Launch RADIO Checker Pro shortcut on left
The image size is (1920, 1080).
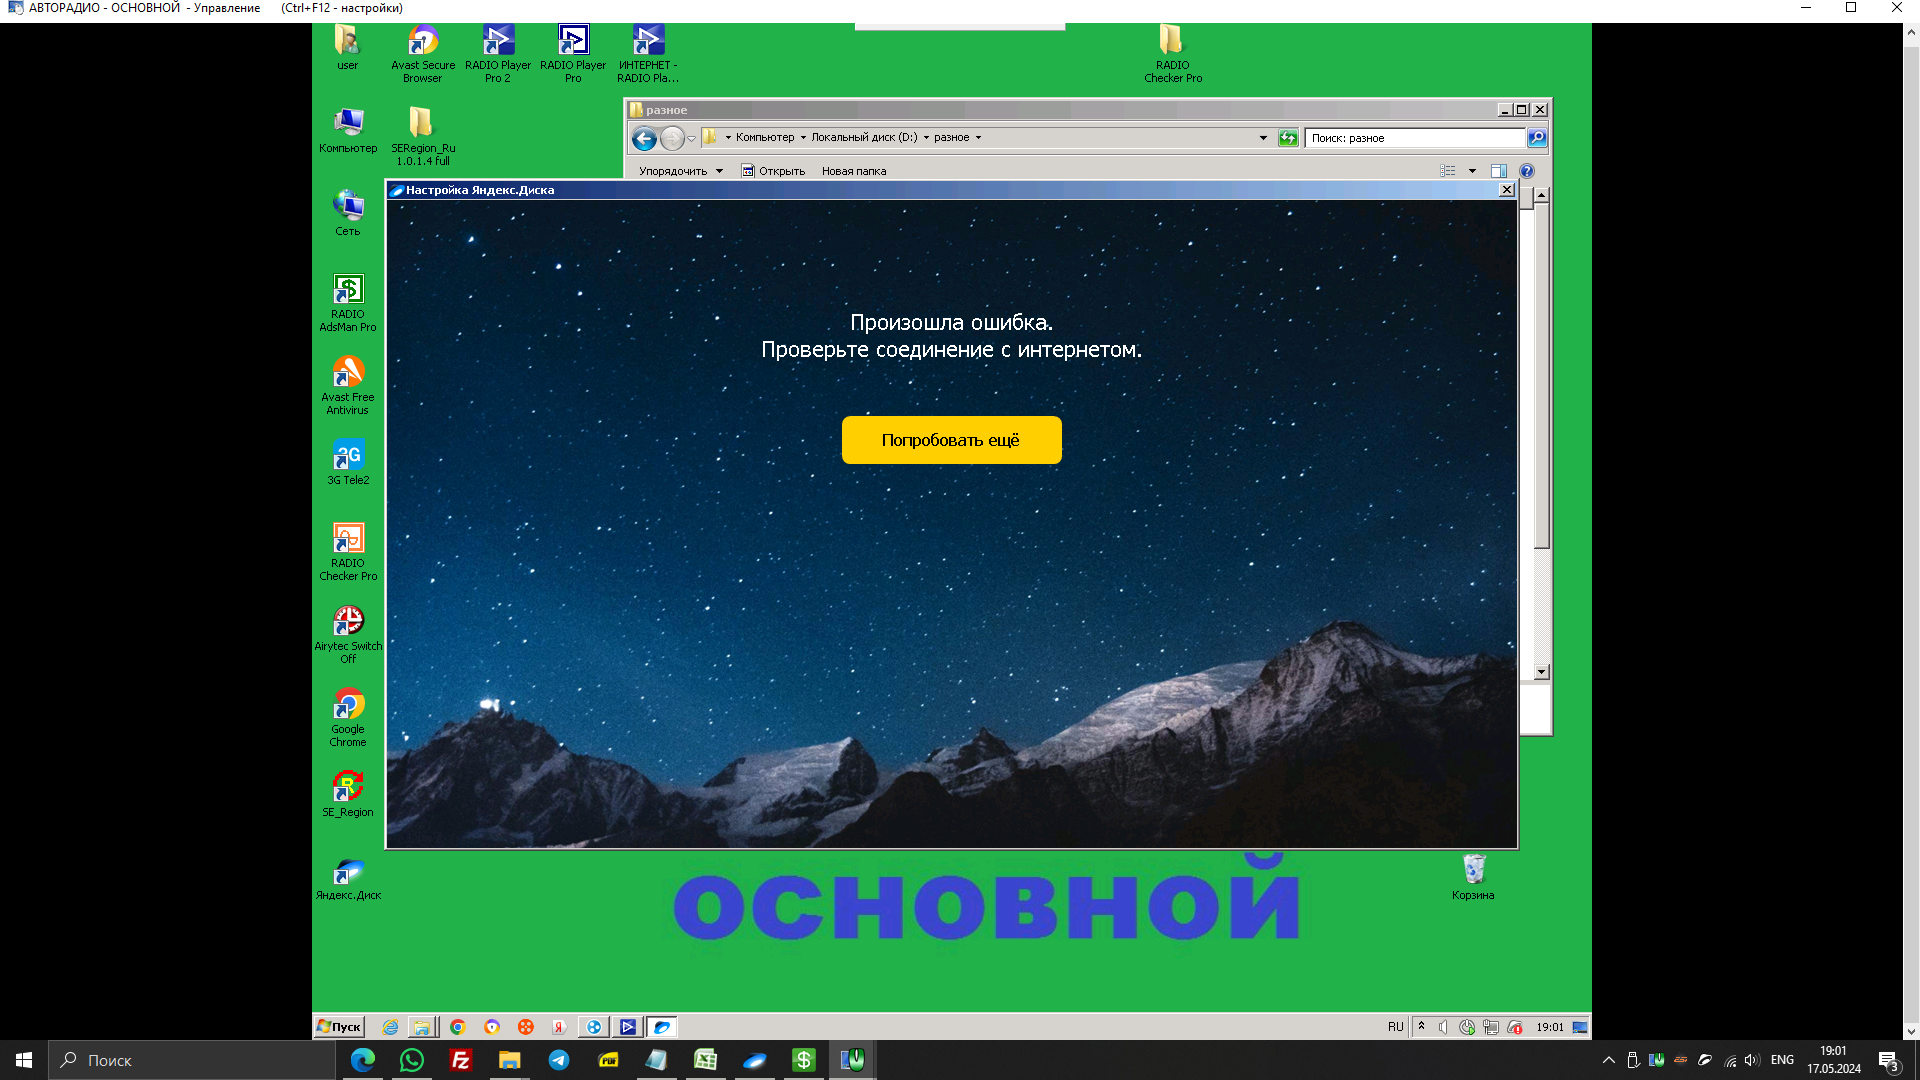click(x=348, y=552)
